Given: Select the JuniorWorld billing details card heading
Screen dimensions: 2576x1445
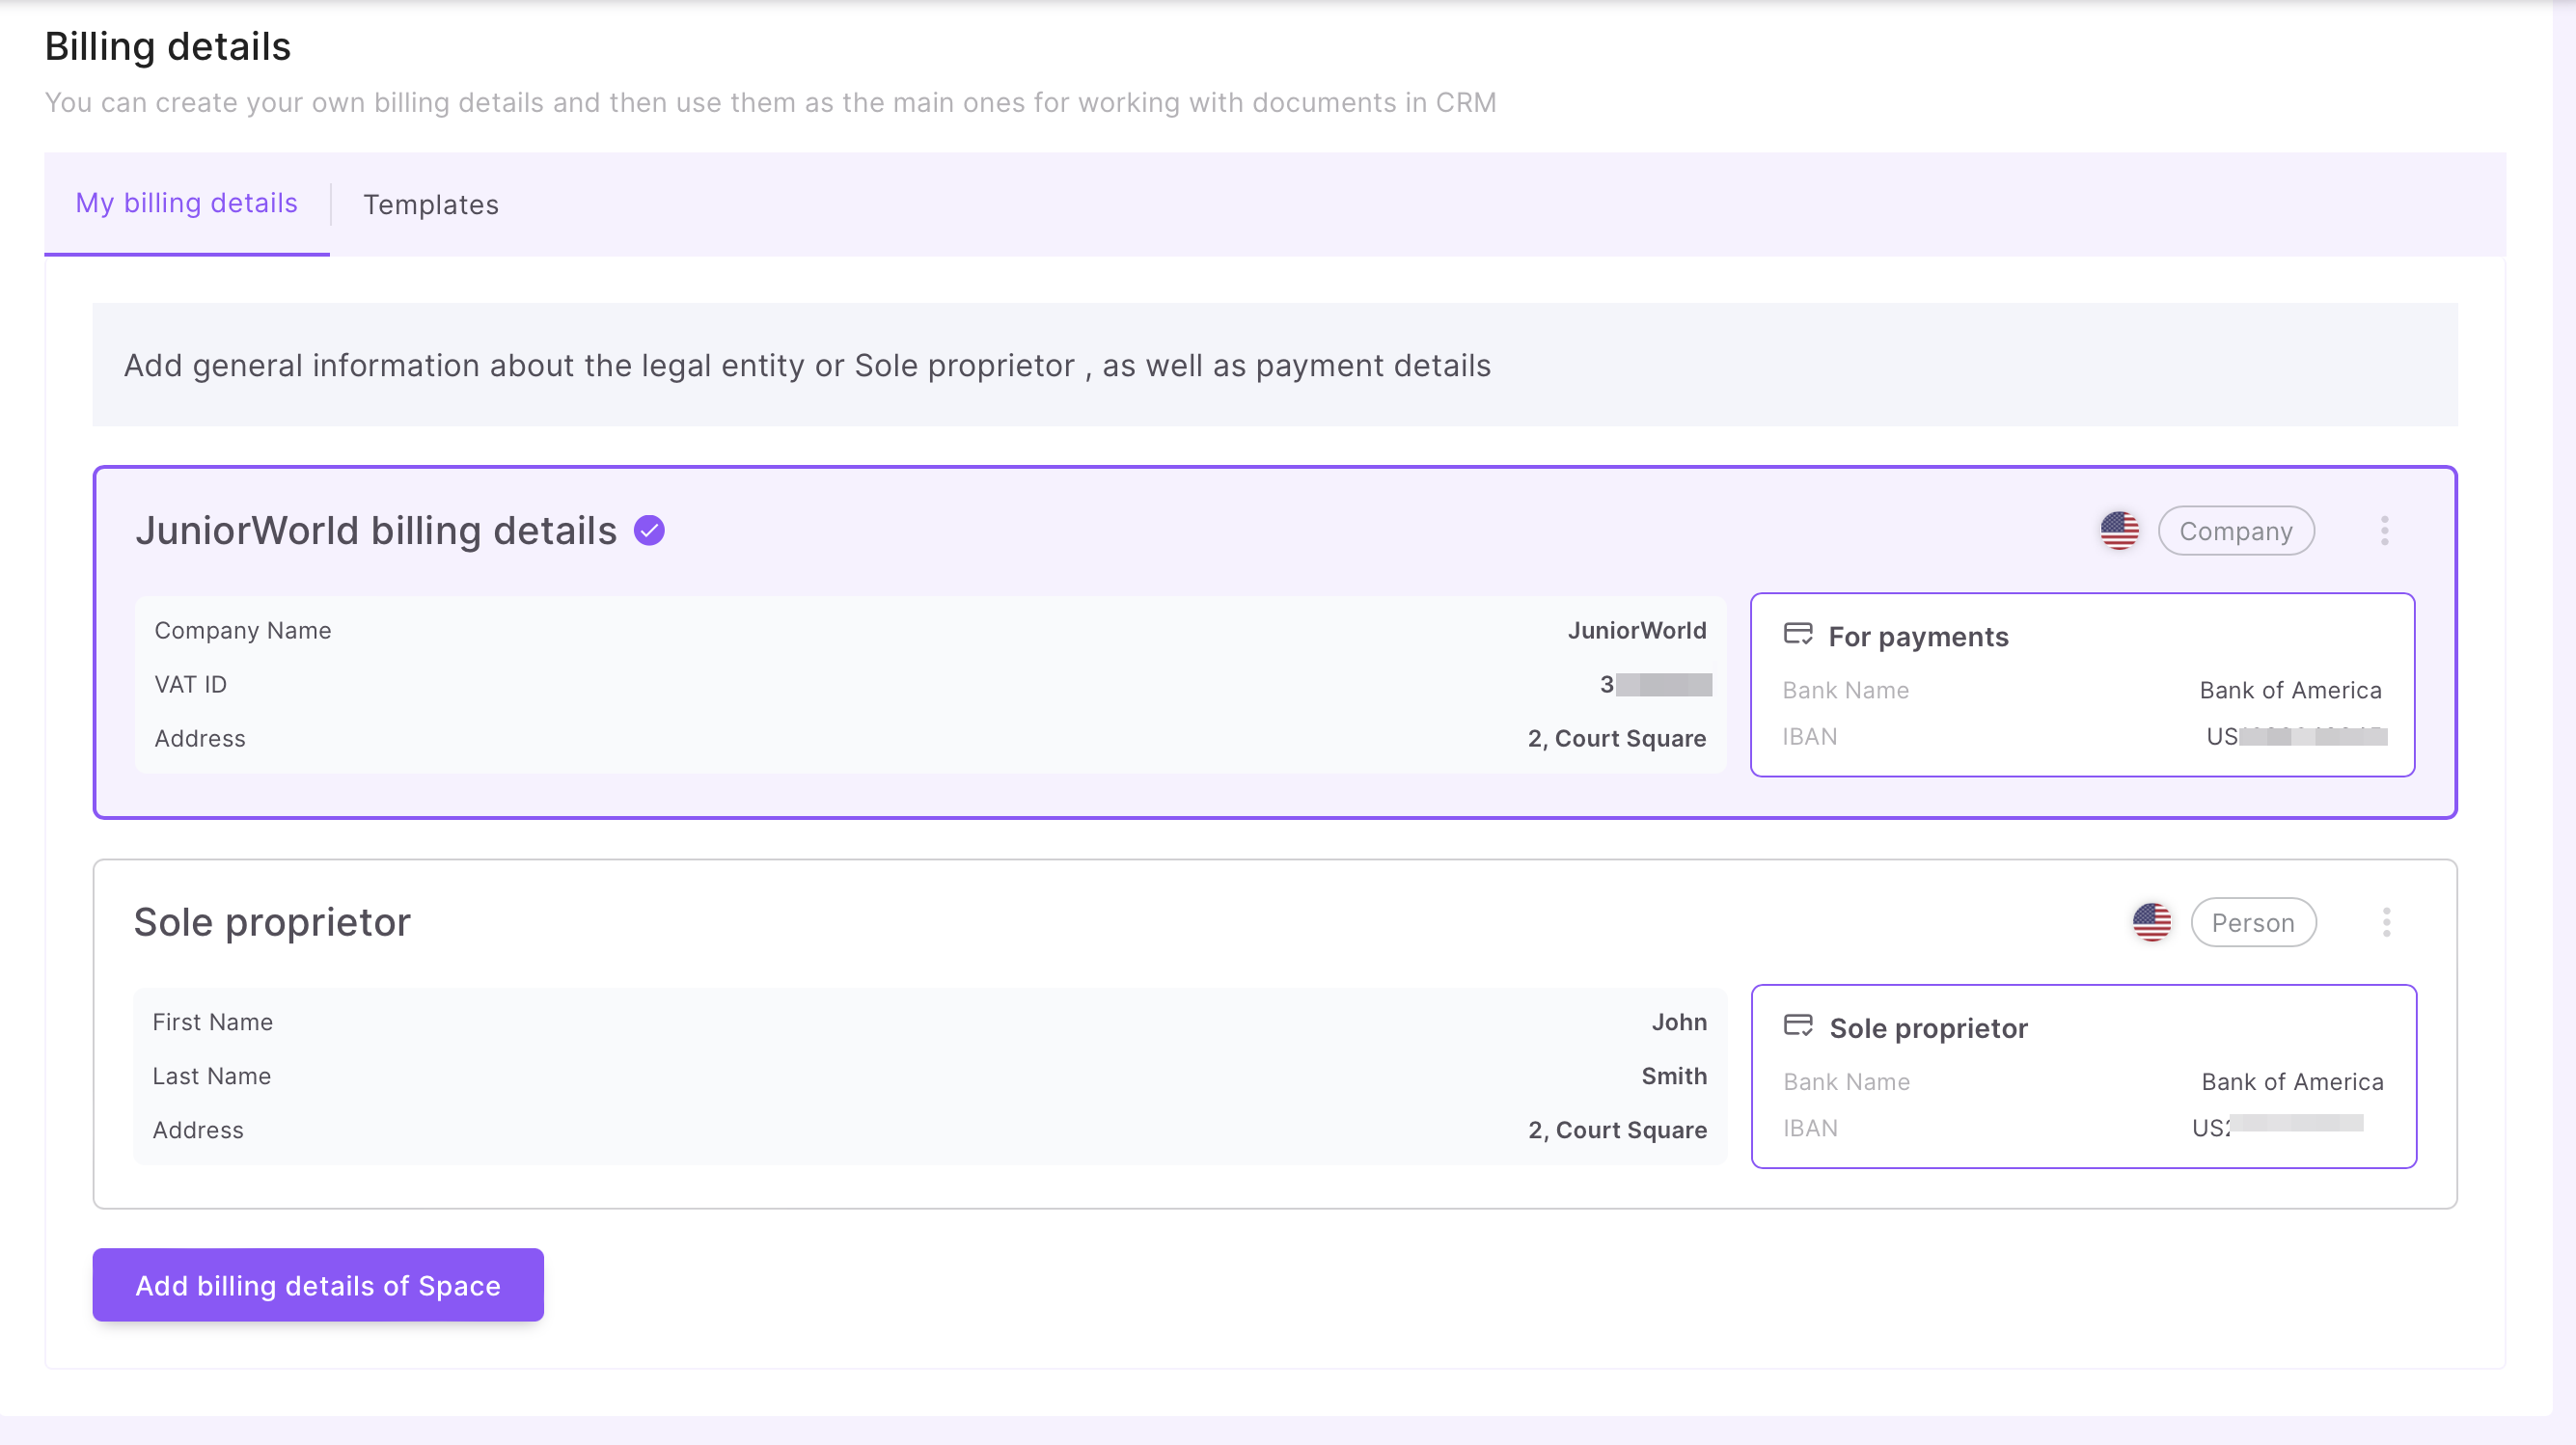Looking at the screenshot, I should pos(376,530).
